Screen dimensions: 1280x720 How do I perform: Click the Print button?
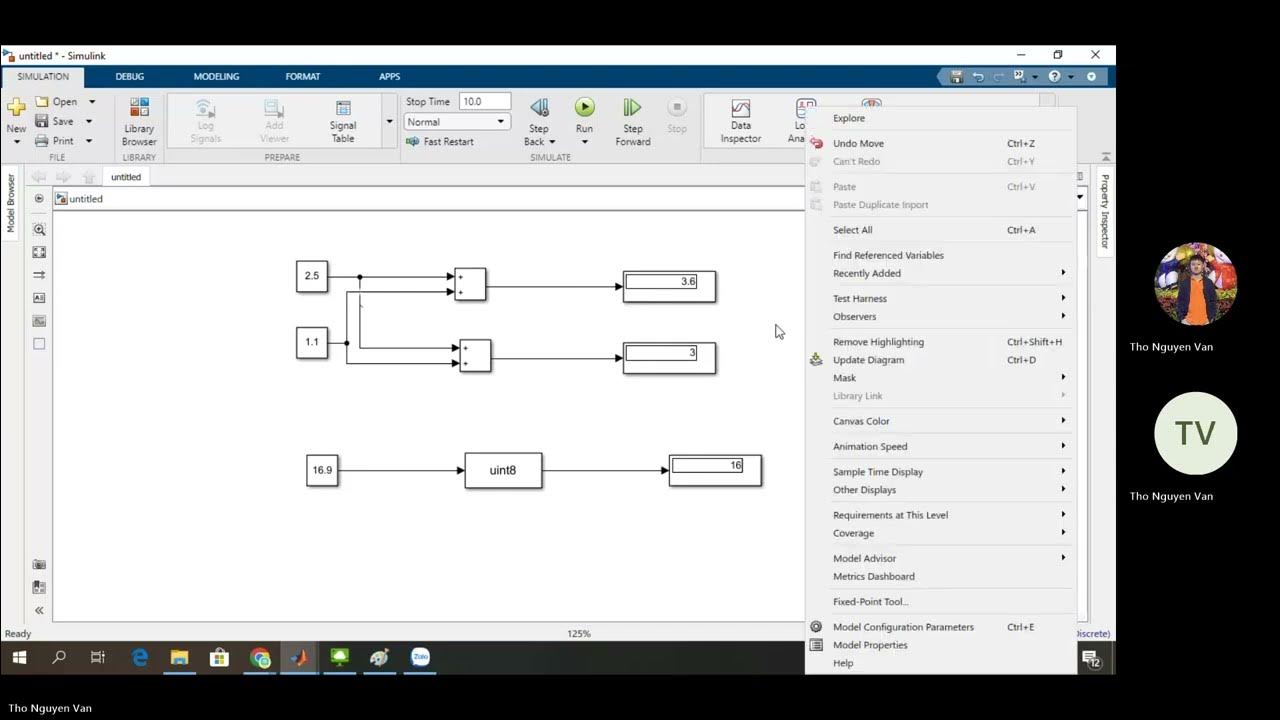[x=55, y=141]
